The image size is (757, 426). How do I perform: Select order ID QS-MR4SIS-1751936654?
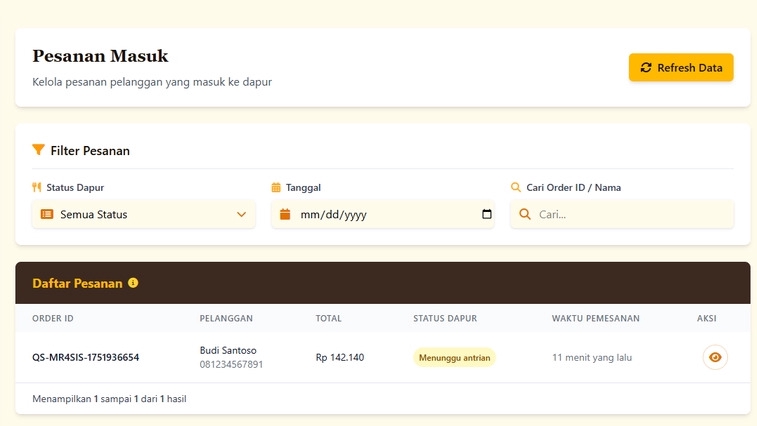tap(86, 357)
